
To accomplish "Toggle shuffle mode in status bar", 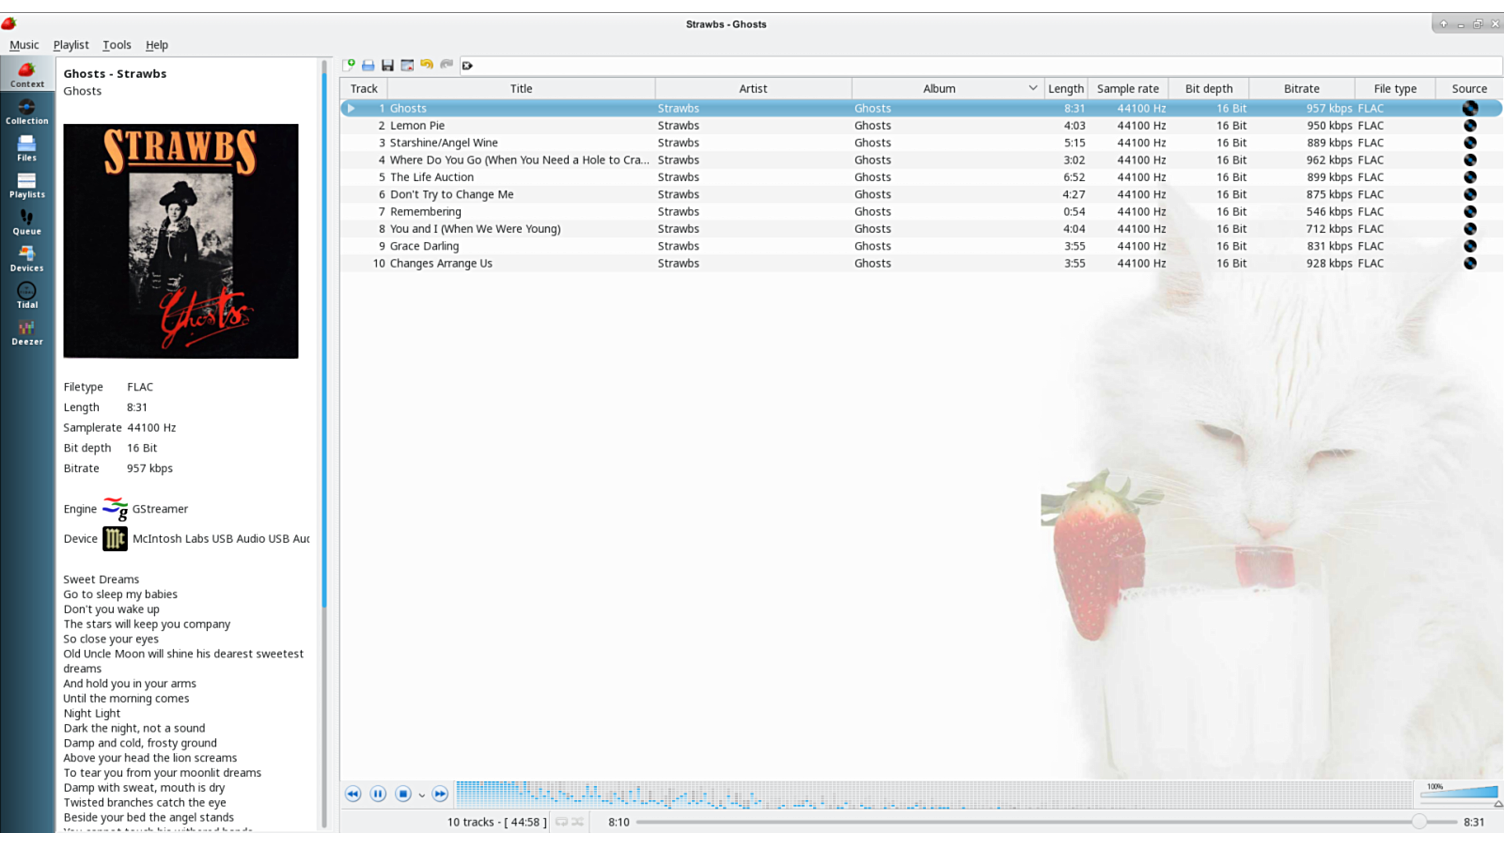I will tap(578, 822).
